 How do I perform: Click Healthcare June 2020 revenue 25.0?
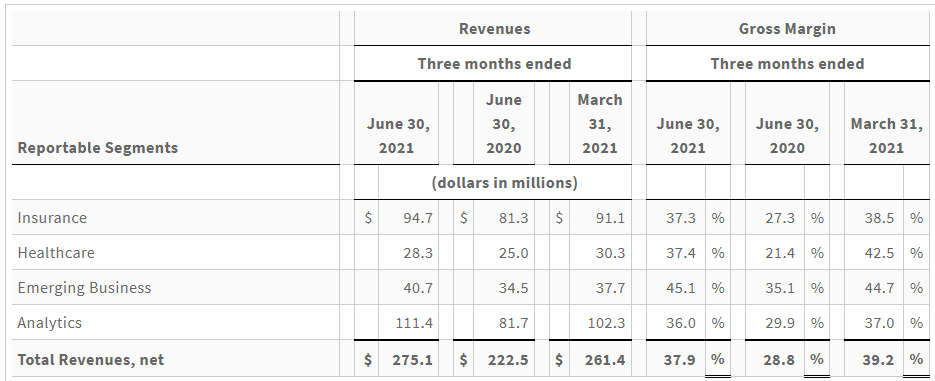pos(513,253)
